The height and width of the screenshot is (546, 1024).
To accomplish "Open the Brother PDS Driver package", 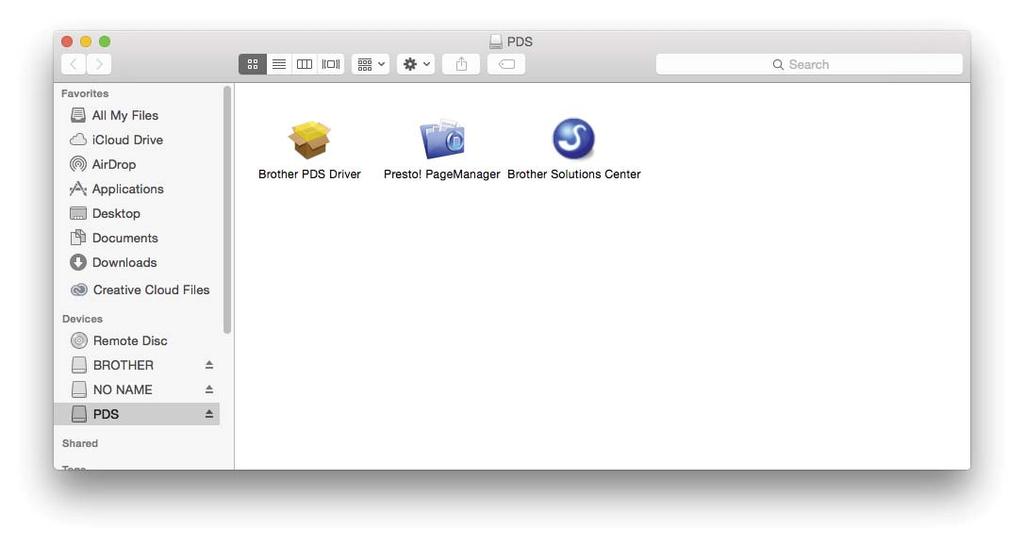I will point(310,139).
